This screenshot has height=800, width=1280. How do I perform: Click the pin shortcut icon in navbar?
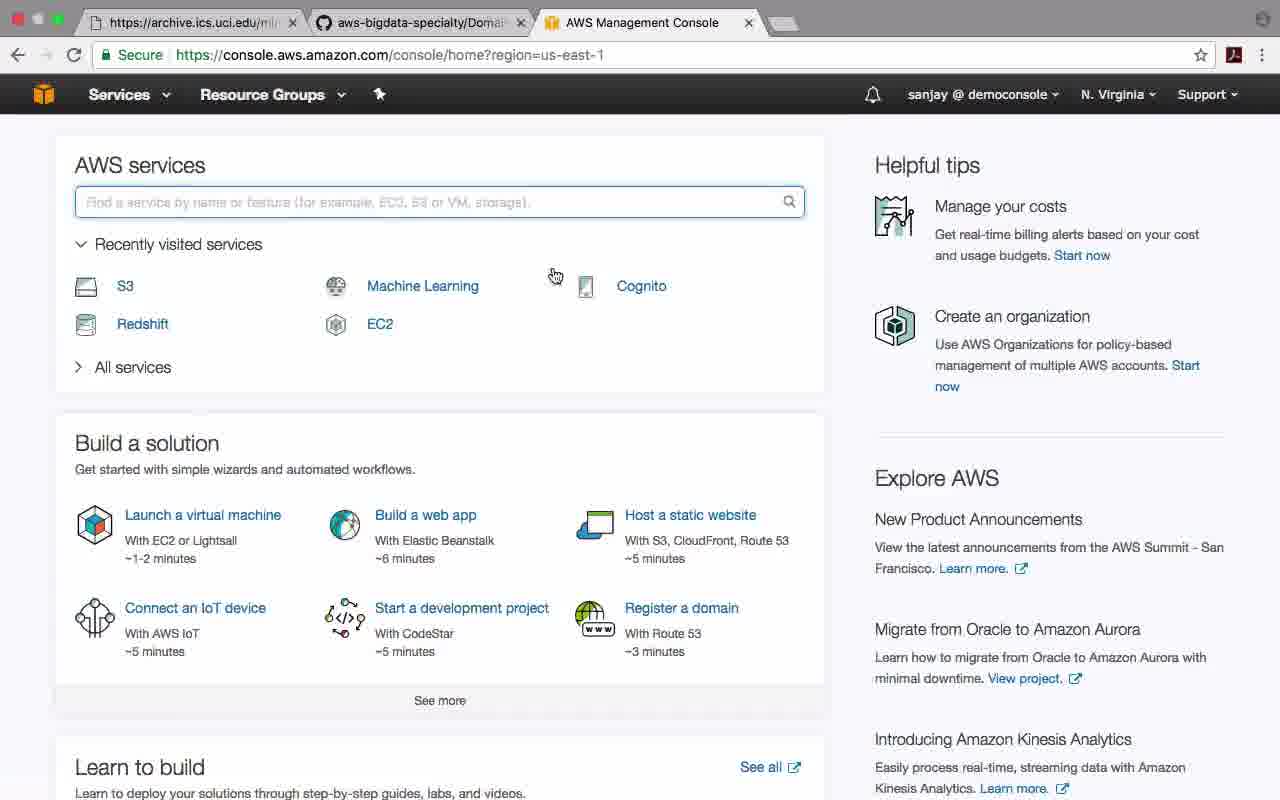[x=379, y=94]
